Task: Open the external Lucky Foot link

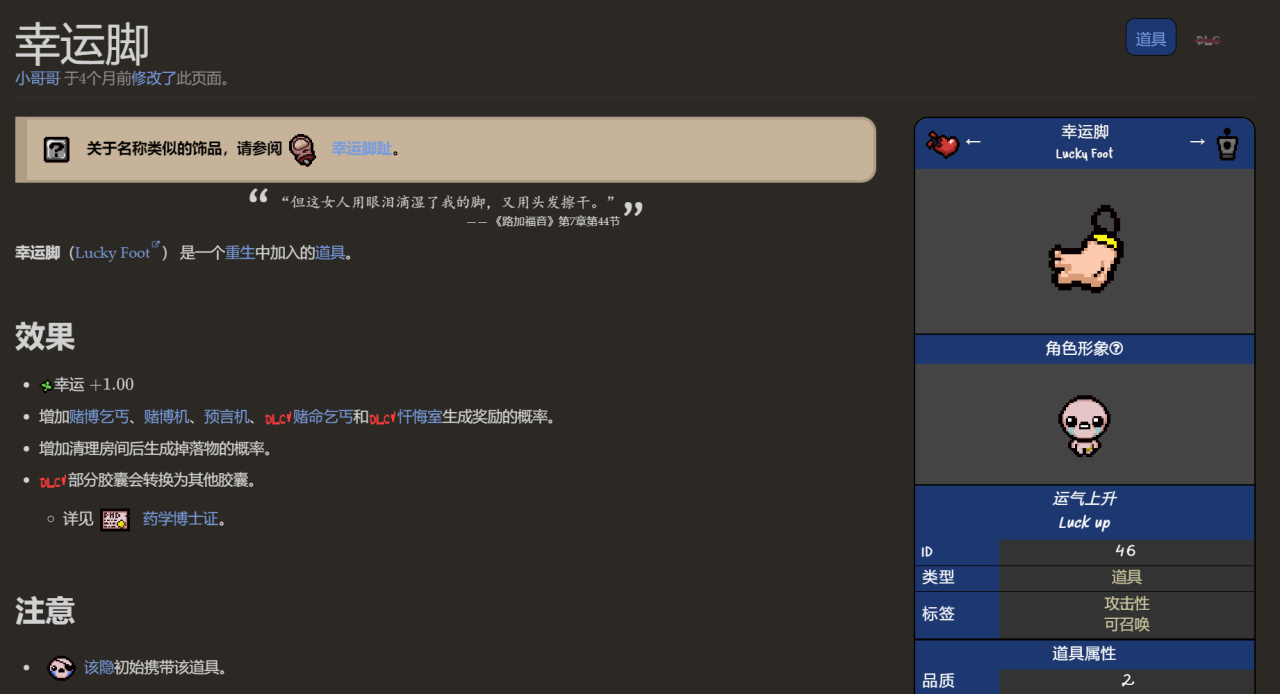Action: pos(118,252)
